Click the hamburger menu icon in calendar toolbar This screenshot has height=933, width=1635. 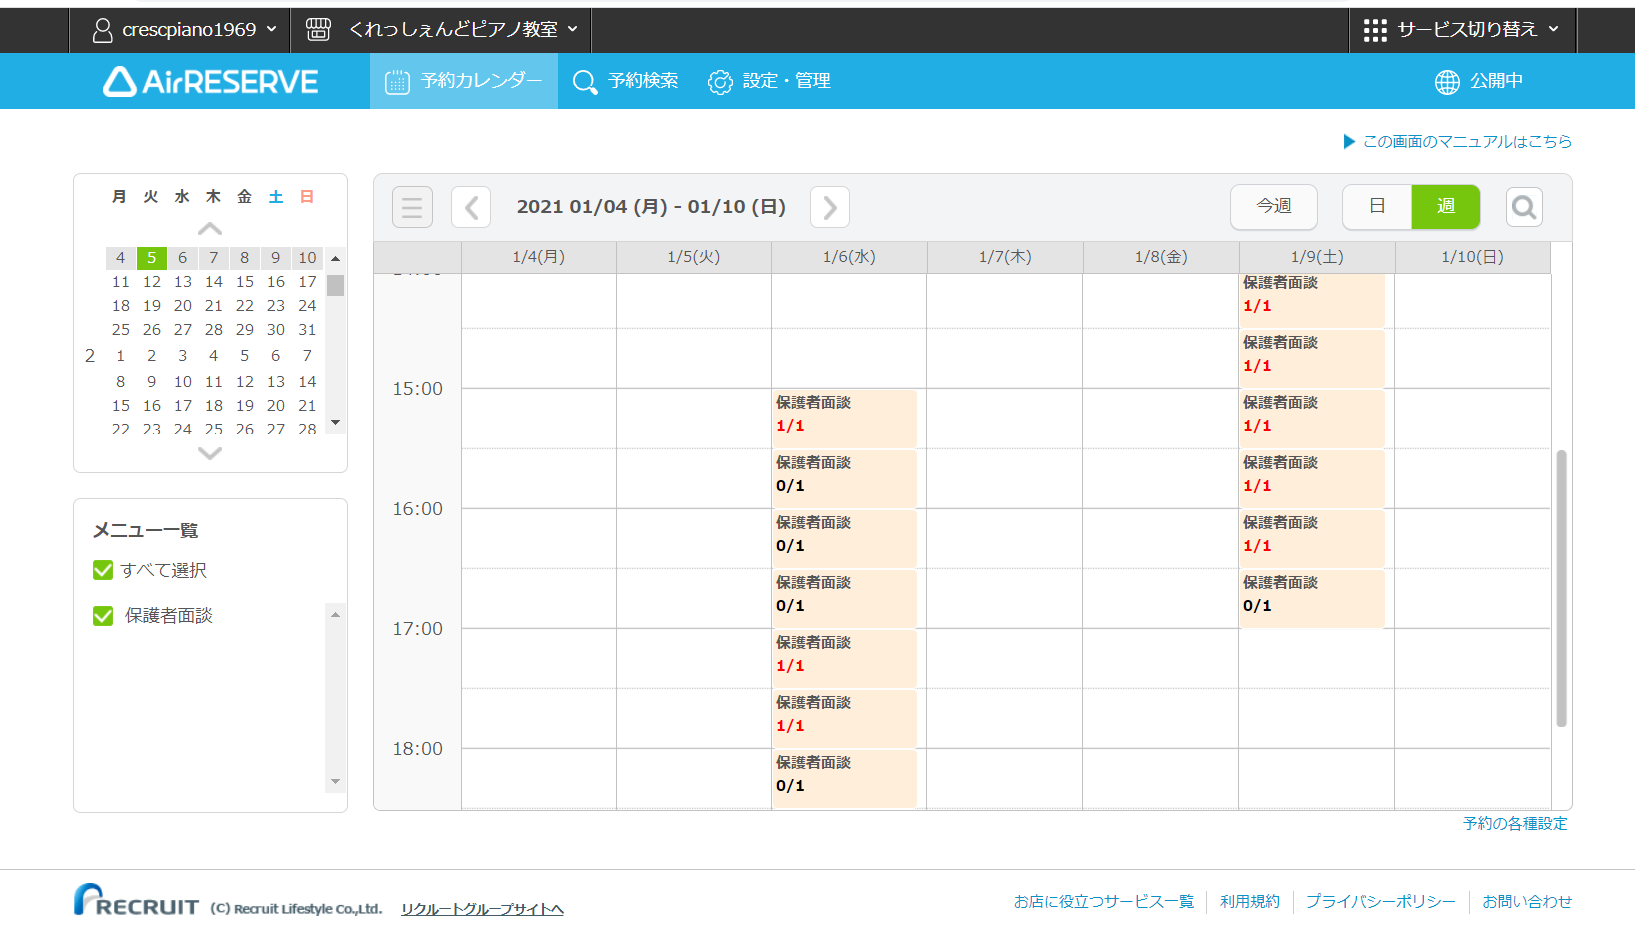[412, 207]
